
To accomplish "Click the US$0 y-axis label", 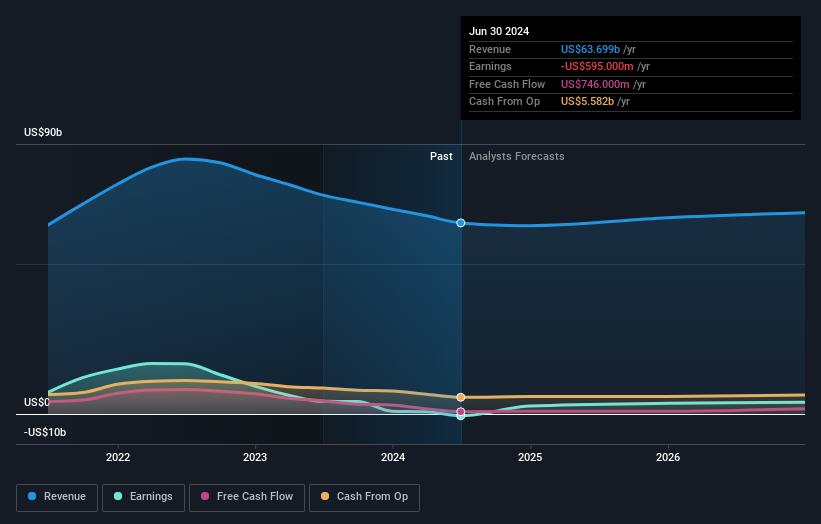I will click(37, 402).
